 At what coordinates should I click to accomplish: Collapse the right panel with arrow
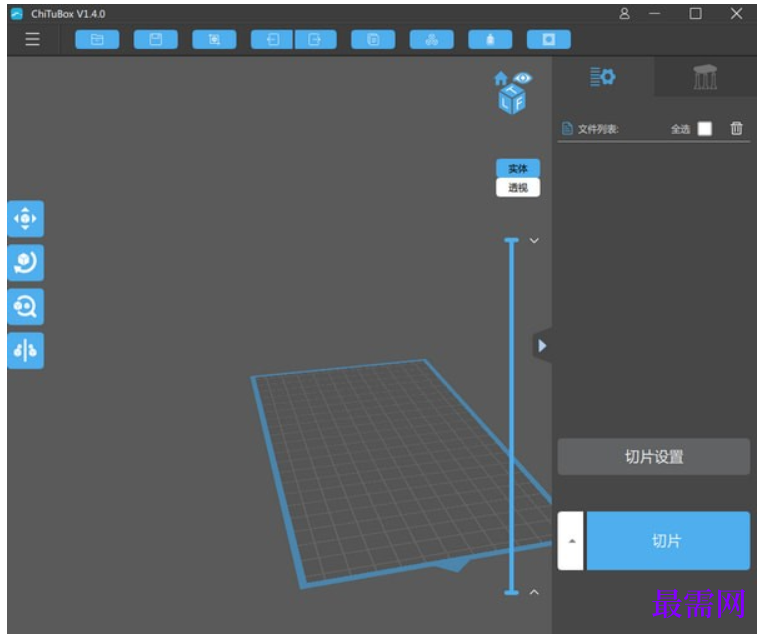542,346
